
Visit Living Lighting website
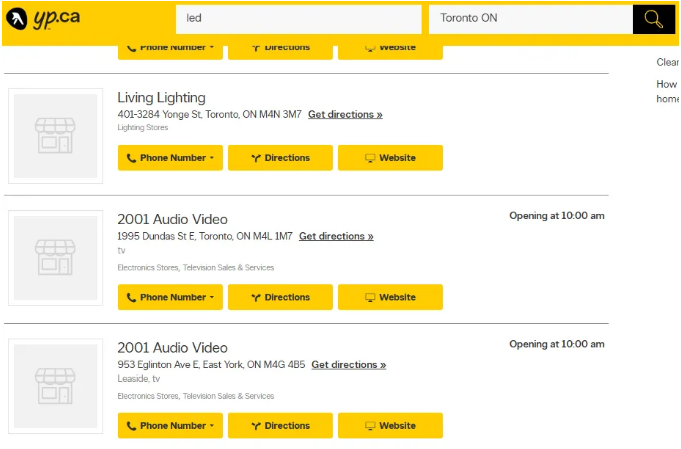[390, 158]
